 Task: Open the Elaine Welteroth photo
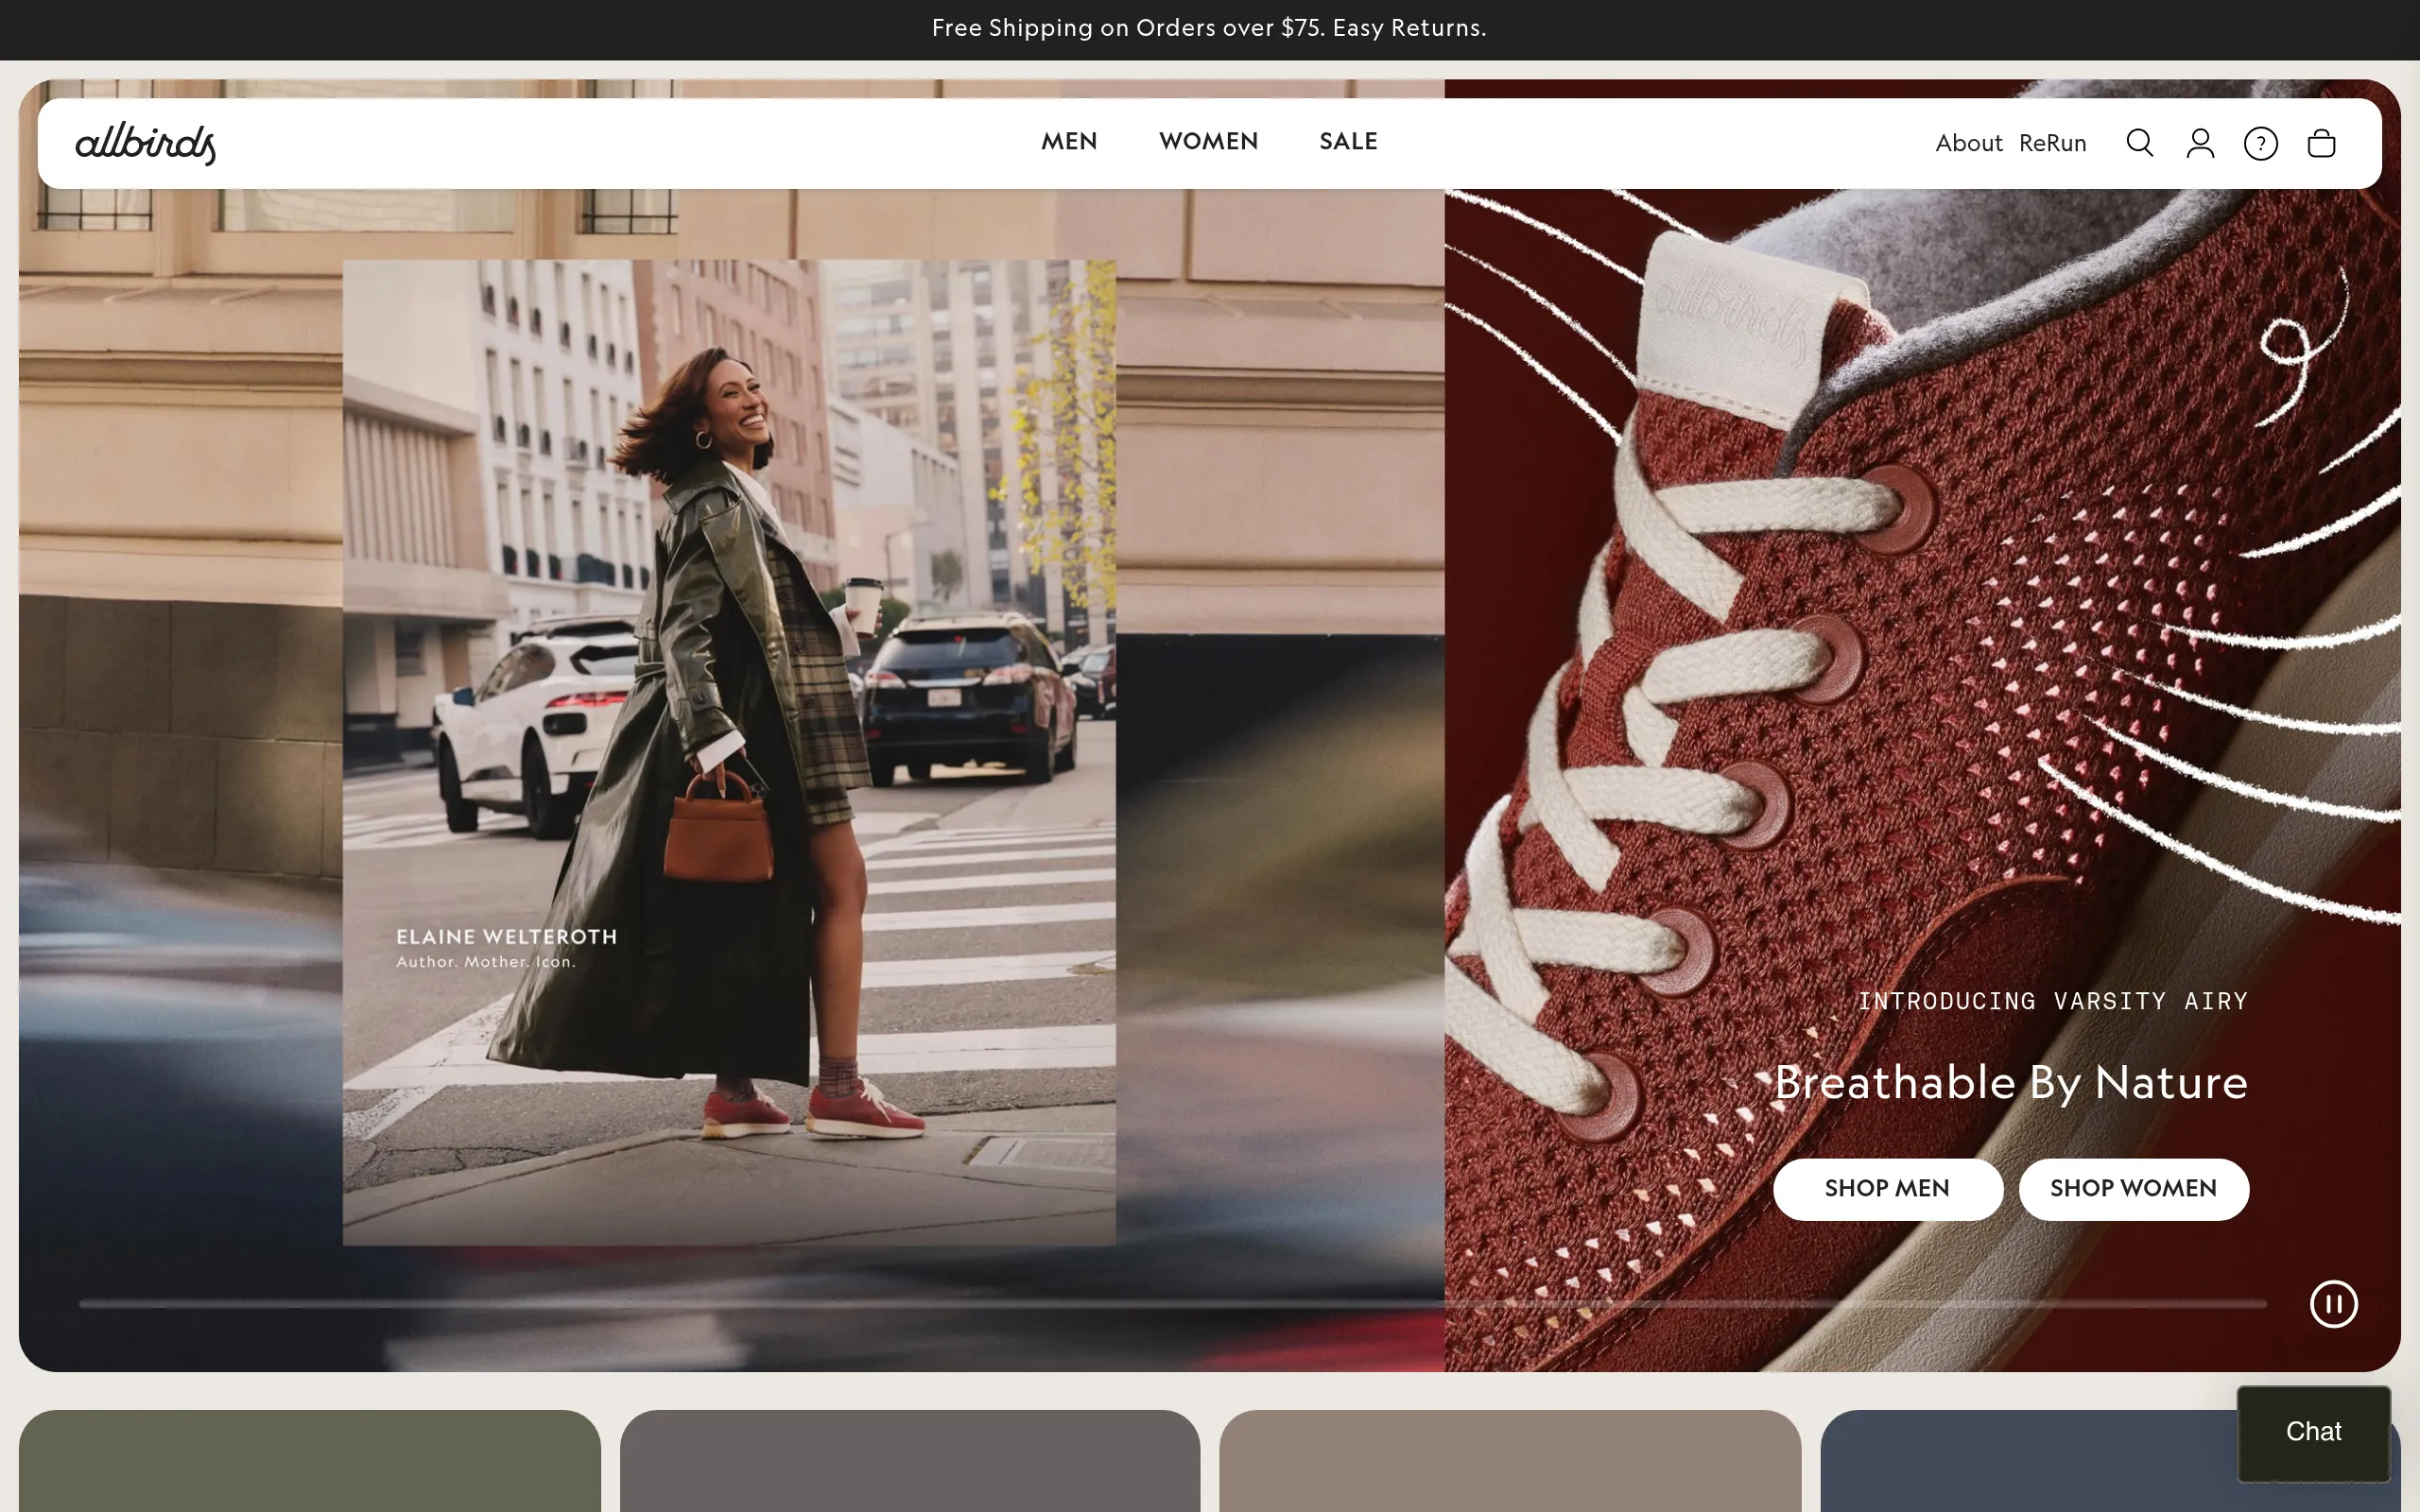[728, 750]
